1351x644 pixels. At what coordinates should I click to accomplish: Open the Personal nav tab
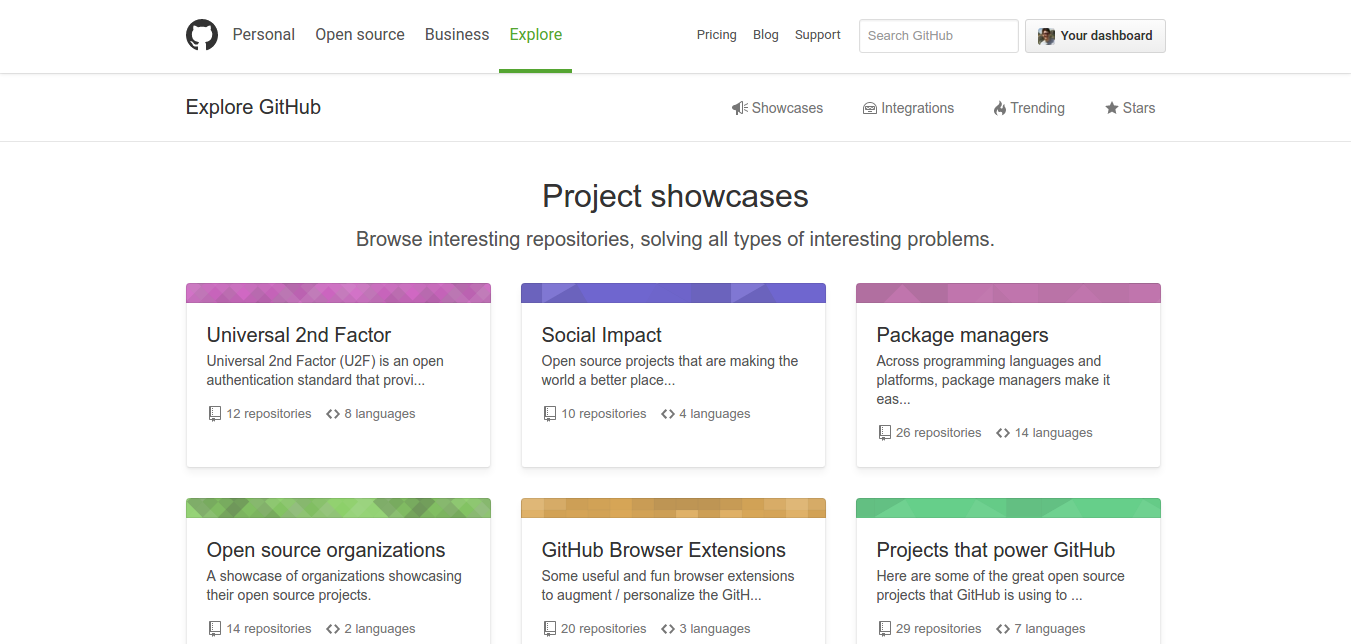[264, 35]
